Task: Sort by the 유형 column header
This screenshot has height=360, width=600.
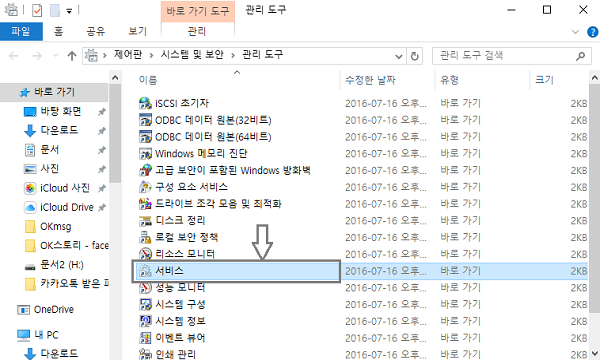Action: click(449, 80)
